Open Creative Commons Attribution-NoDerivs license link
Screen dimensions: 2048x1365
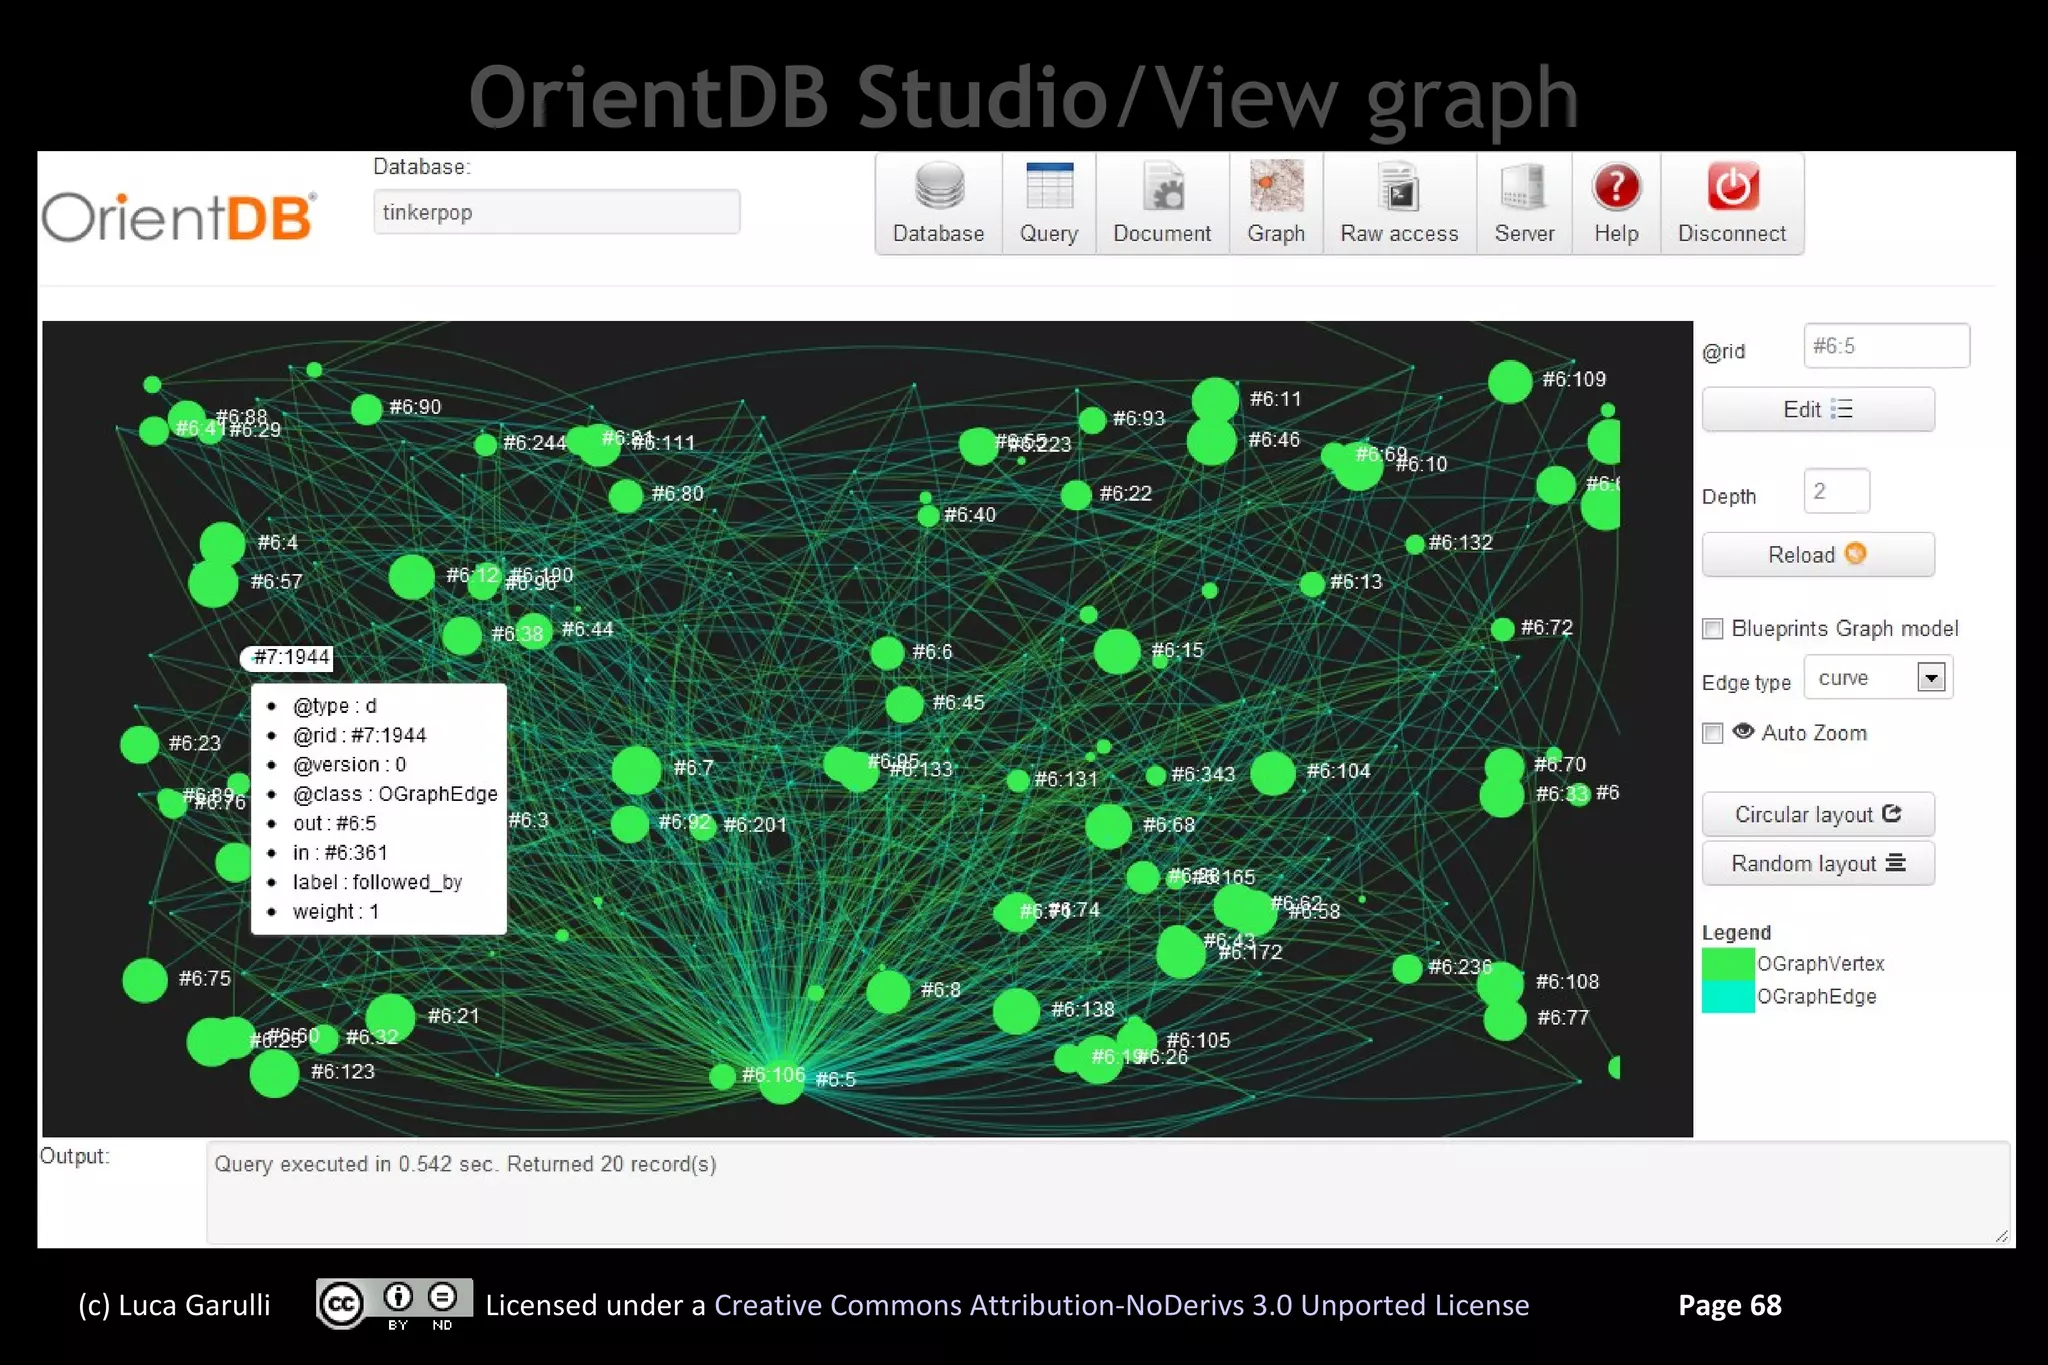(x=1121, y=1305)
